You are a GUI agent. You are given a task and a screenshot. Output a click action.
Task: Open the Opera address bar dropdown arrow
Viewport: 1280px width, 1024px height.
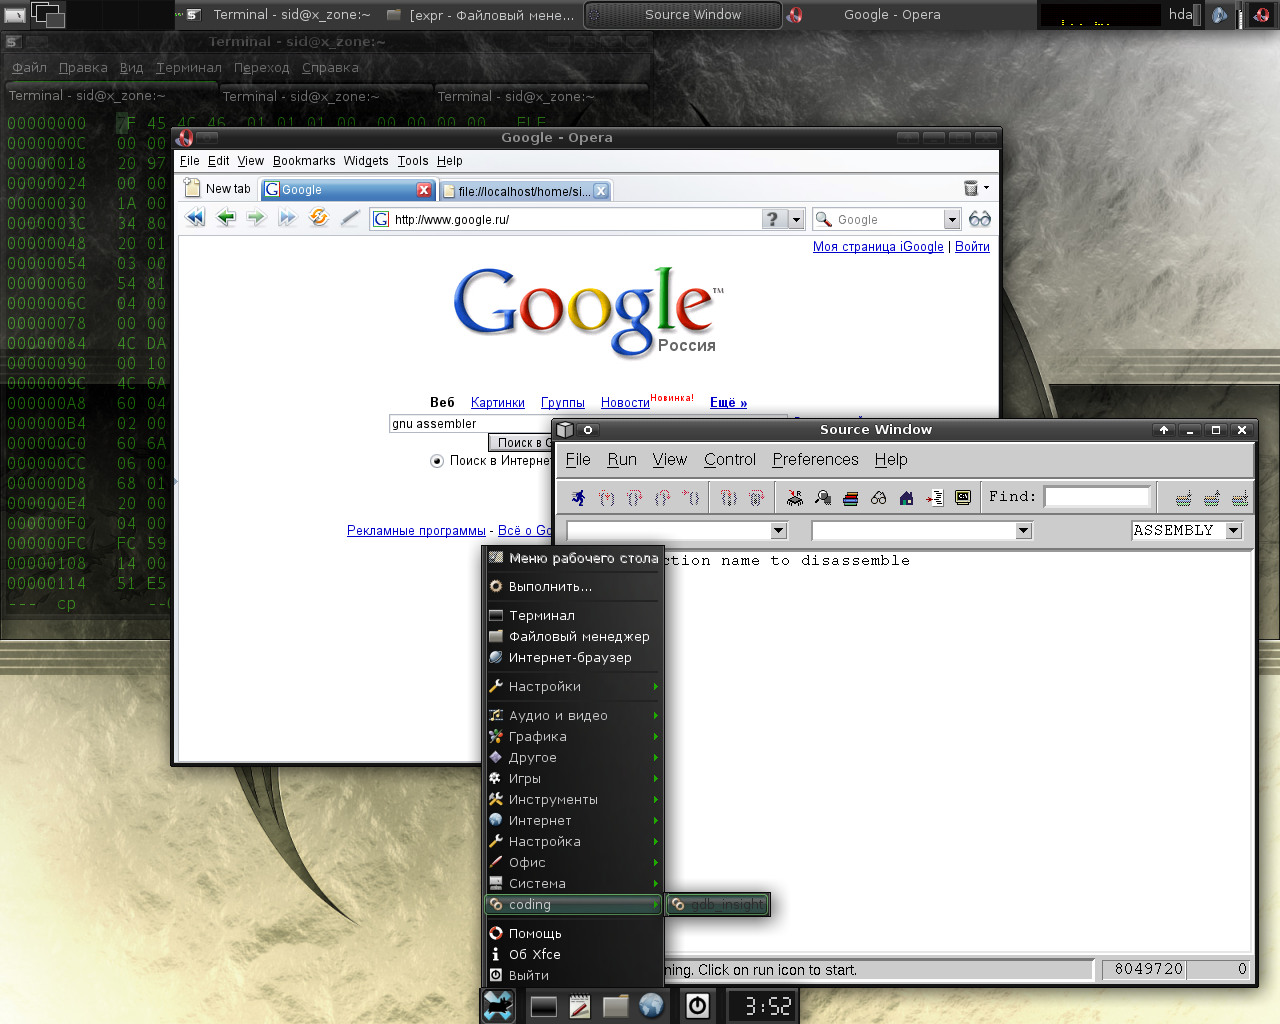coord(796,219)
